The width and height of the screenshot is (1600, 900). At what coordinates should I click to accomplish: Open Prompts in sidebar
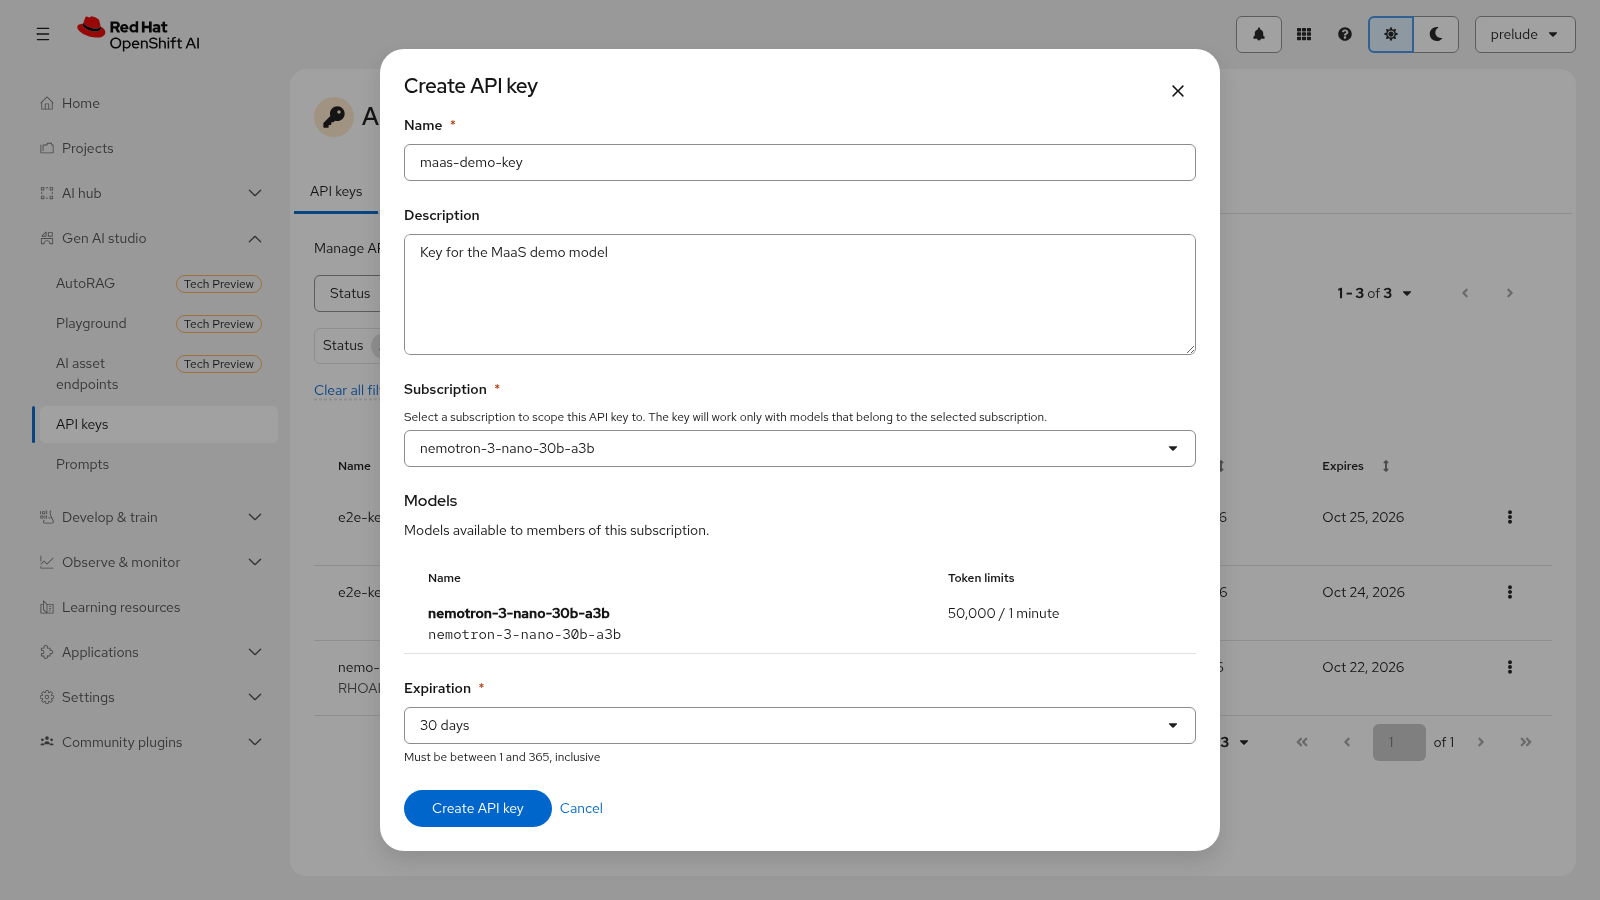click(155, 464)
